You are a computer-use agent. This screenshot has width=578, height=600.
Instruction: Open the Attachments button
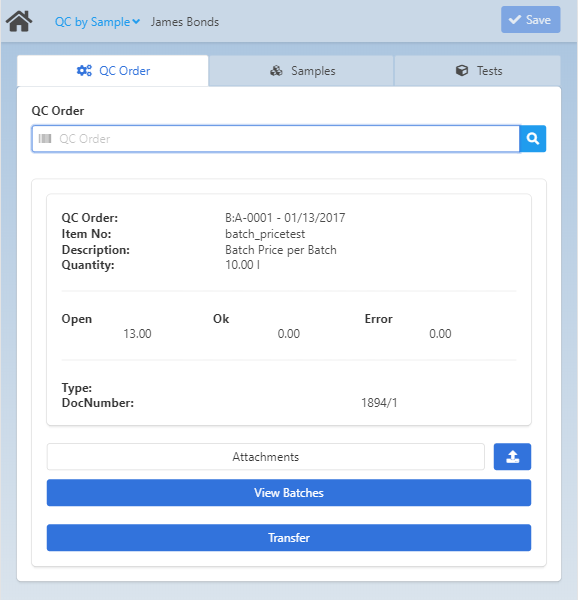[265, 457]
